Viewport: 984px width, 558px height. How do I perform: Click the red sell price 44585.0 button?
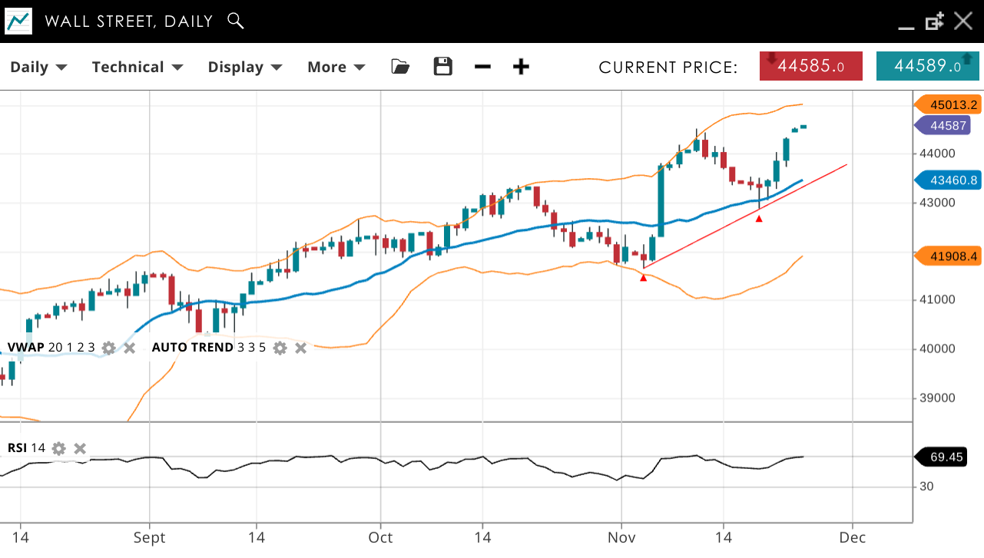[810, 66]
